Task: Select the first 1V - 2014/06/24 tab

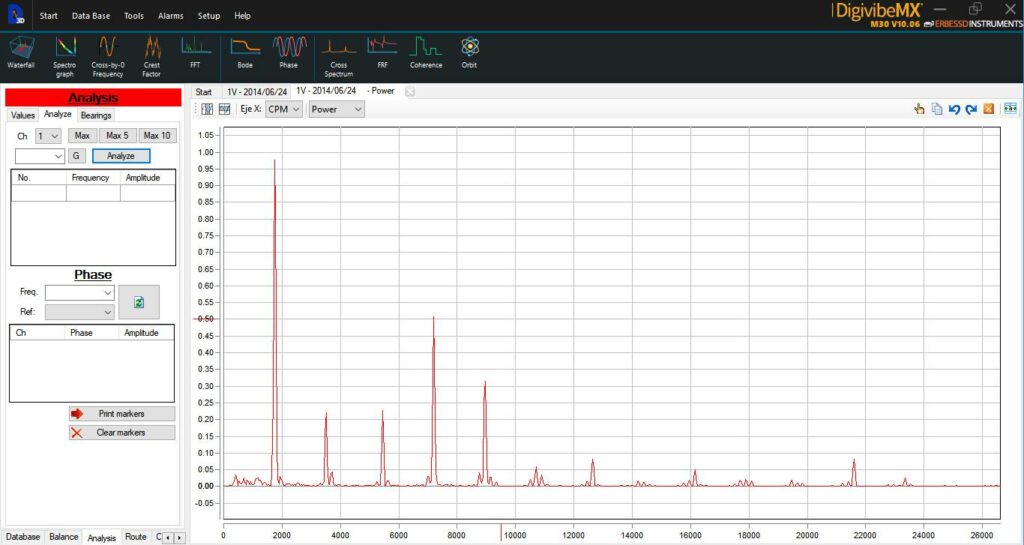Action: click(x=257, y=92)
